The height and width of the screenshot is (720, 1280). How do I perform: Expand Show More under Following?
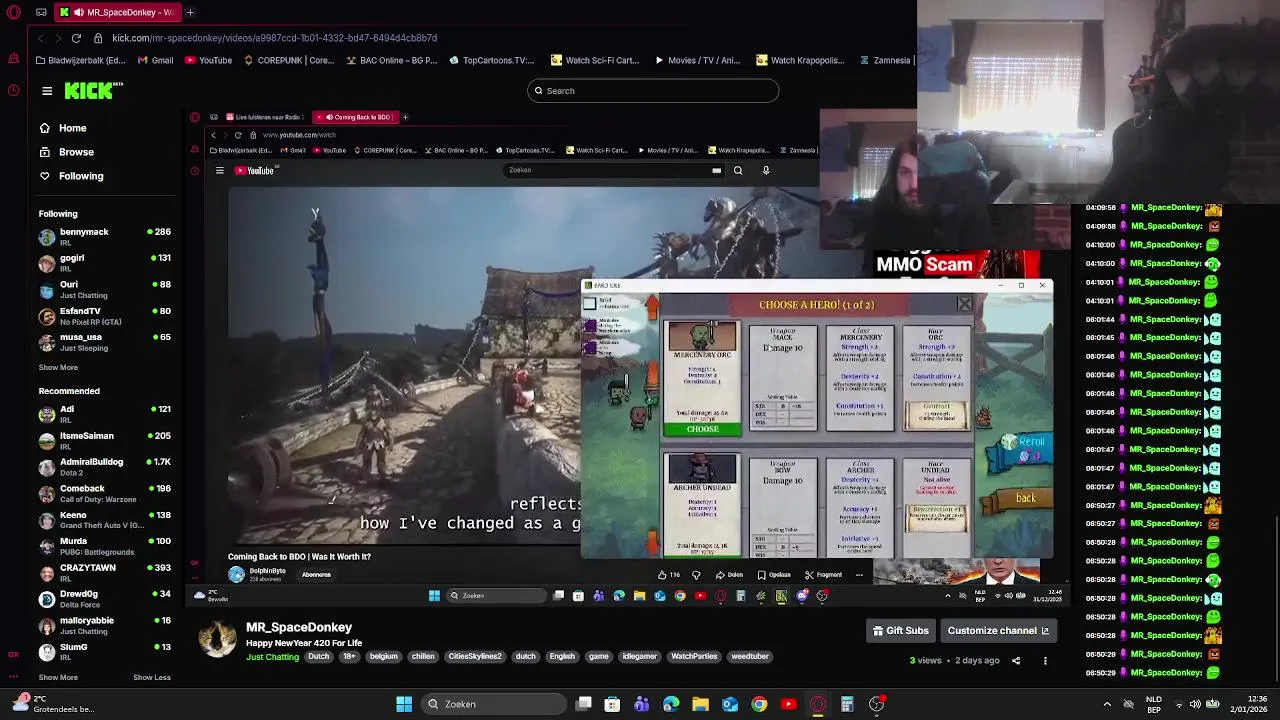(58, 367)
